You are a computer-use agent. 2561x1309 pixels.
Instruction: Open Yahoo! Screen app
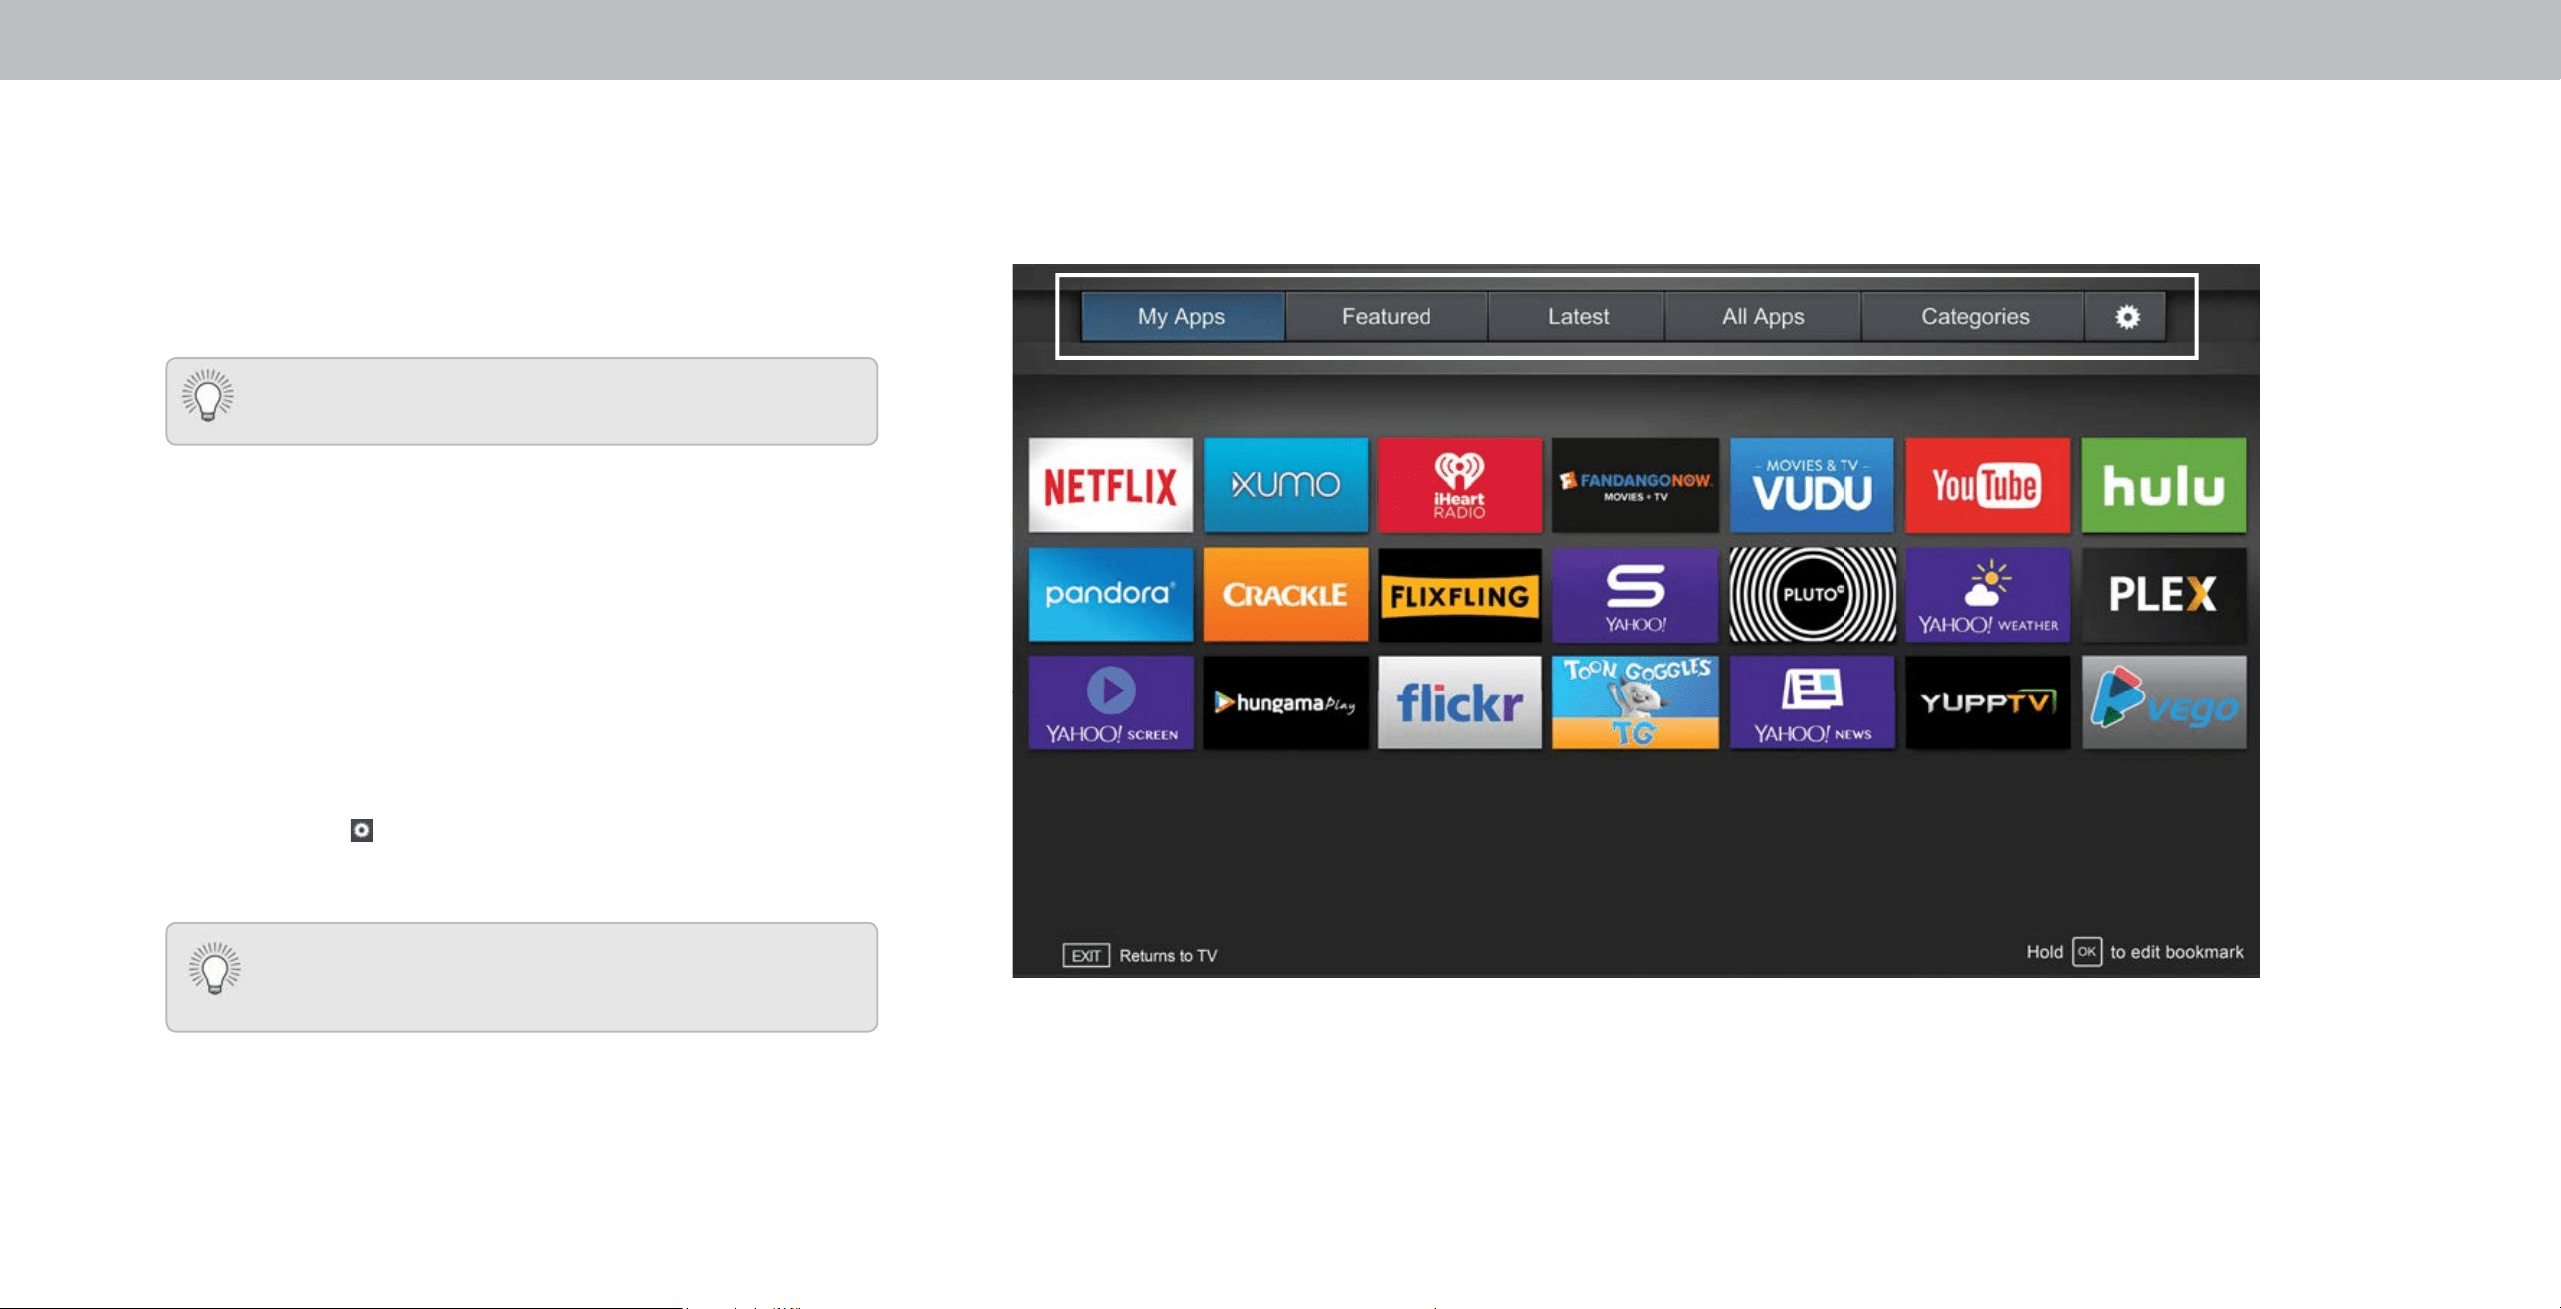1110,702
